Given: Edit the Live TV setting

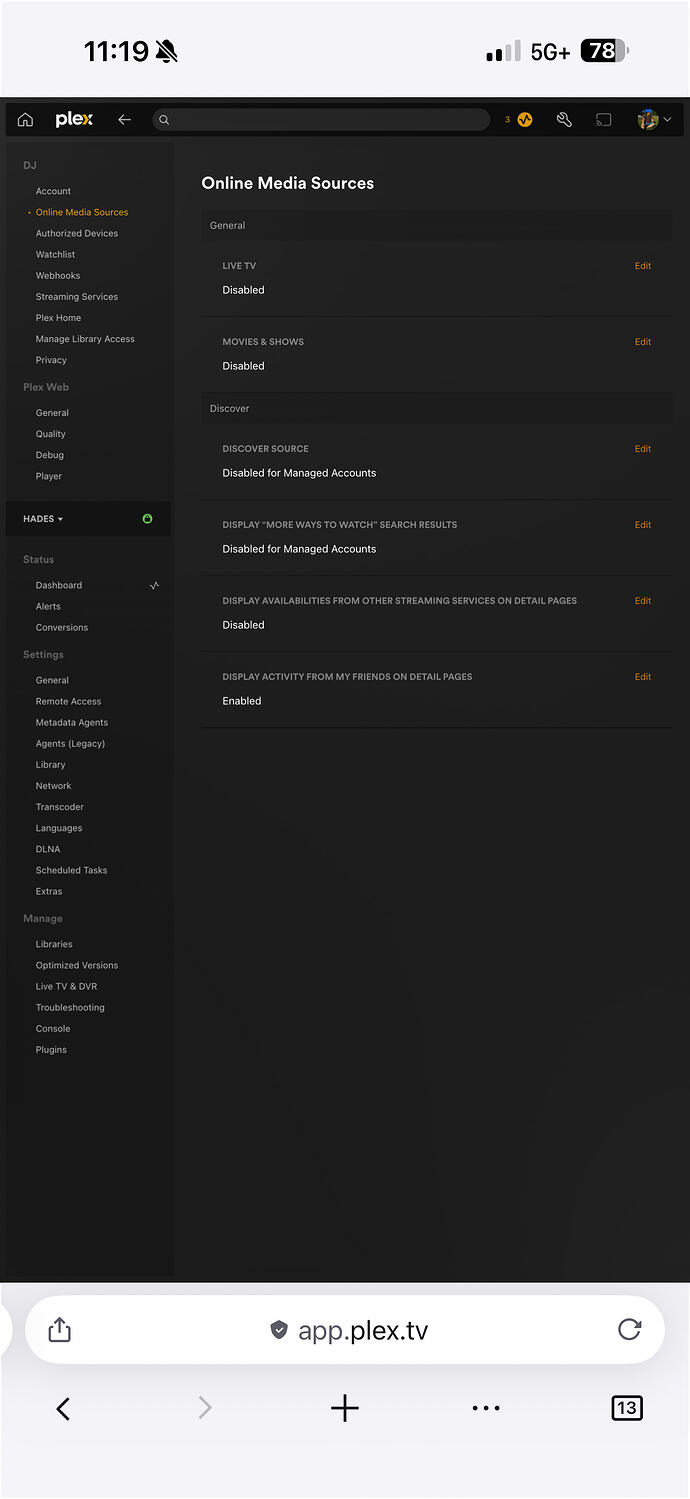Looking at the screenshot, I should [642, 266].
